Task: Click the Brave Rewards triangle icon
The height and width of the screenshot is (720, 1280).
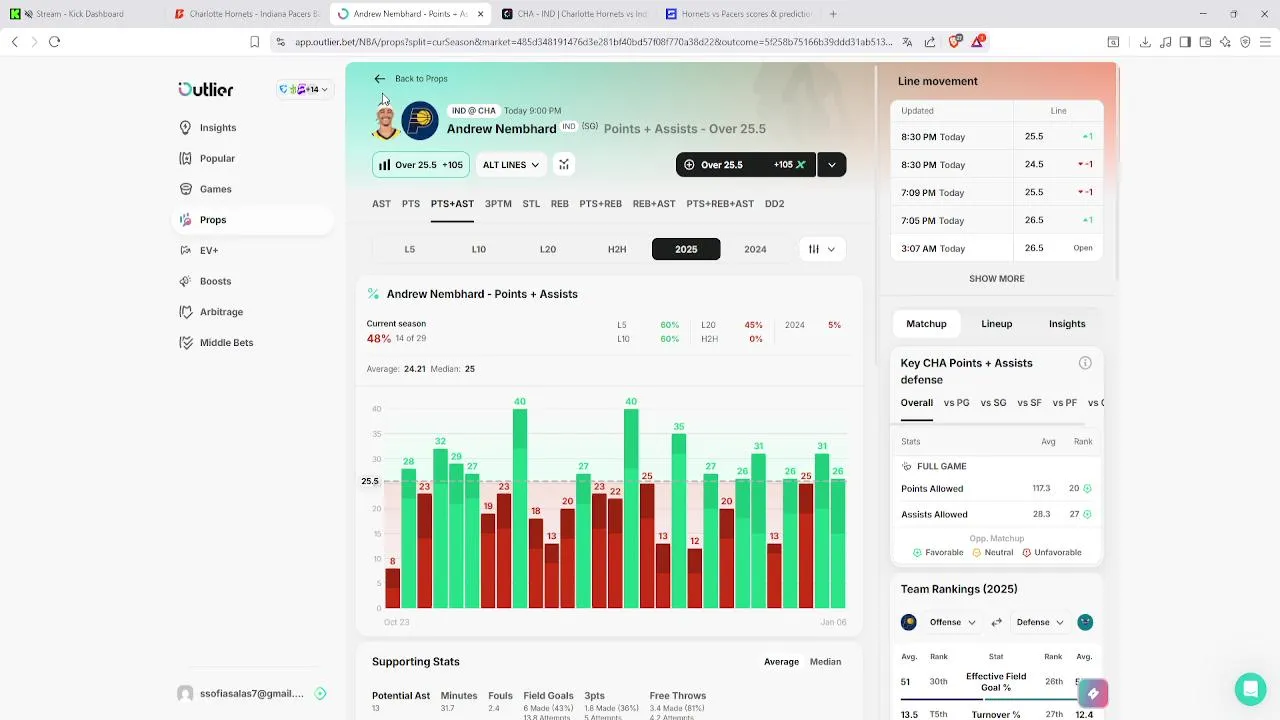Action: [x=978, y=42]
